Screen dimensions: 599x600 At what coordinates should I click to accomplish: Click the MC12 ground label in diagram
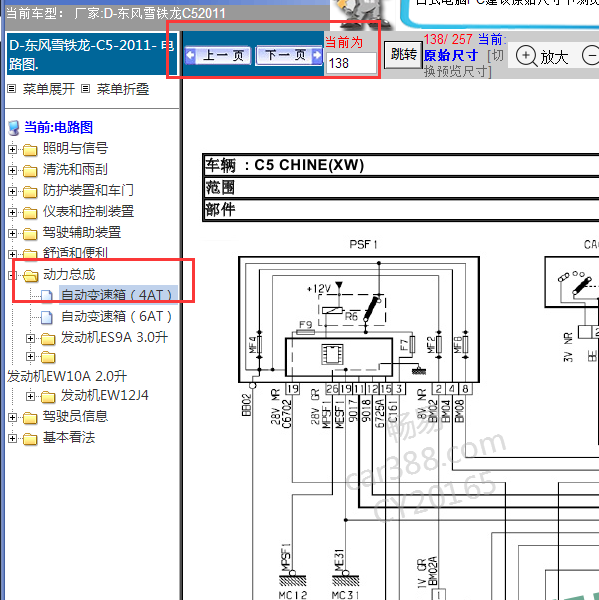(x=293, y=595)
